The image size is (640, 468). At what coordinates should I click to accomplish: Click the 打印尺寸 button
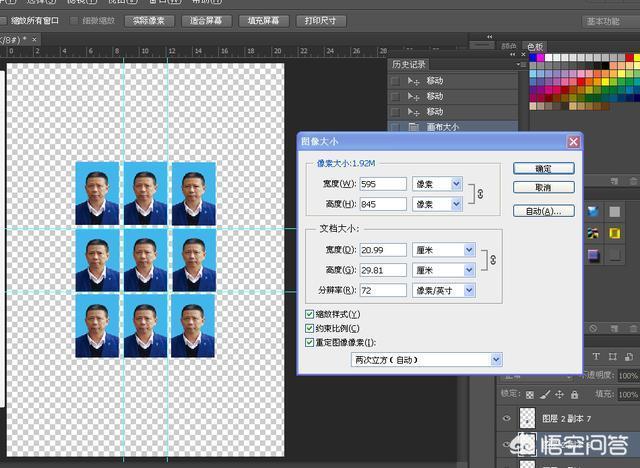coord(320,21)
